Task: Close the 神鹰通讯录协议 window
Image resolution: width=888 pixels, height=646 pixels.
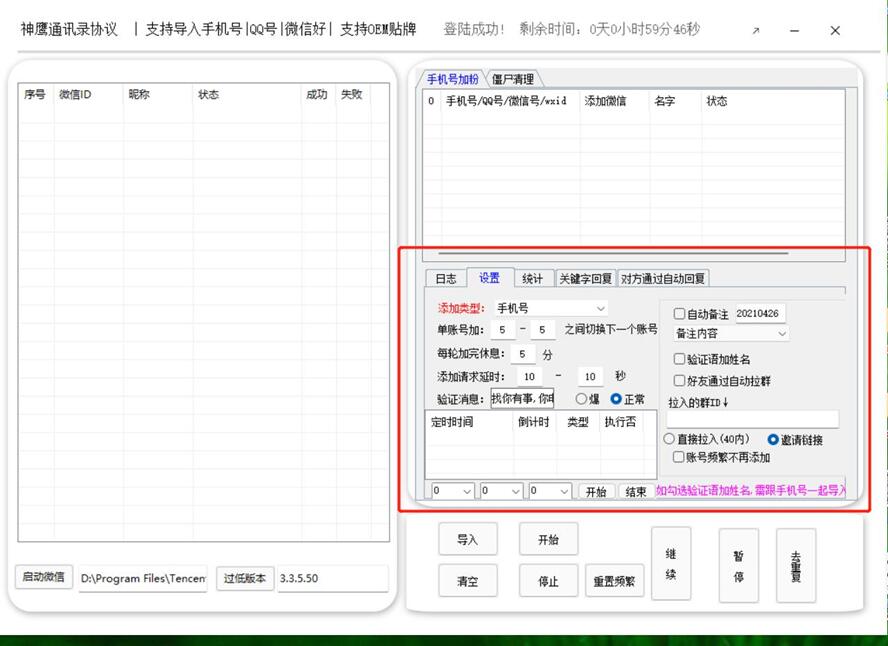Action: click(x=835, y=31)
